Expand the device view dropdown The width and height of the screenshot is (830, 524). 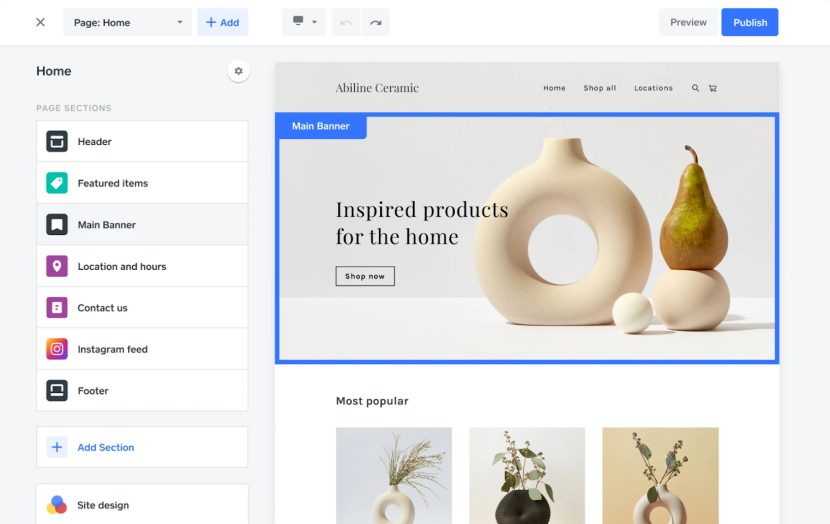click(303, 22)
